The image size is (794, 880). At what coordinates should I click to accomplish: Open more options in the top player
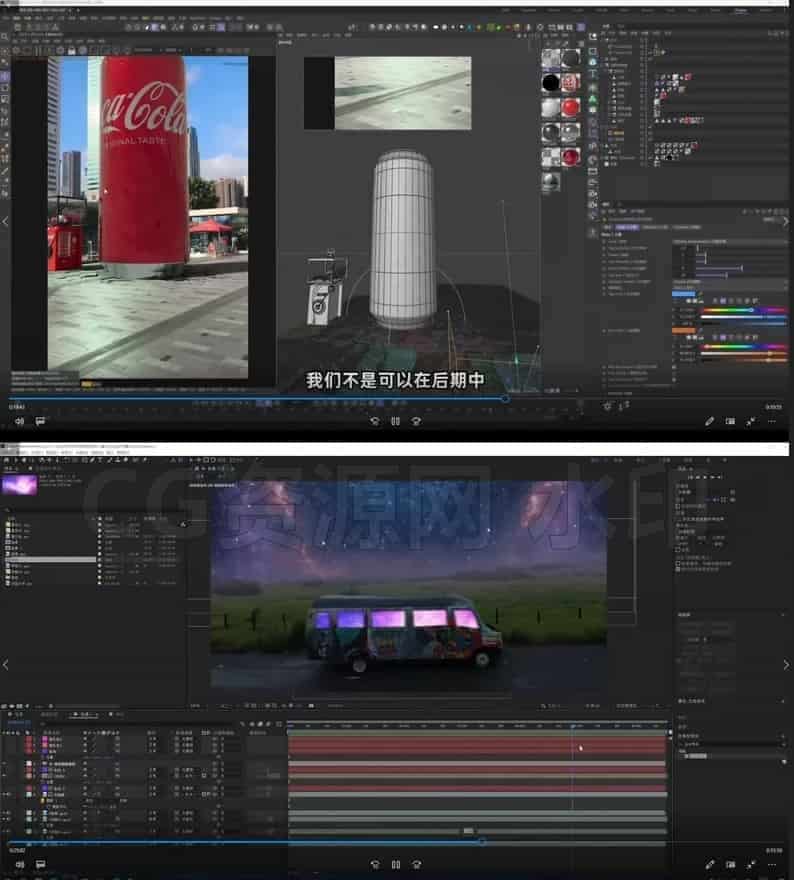(772, 421)
